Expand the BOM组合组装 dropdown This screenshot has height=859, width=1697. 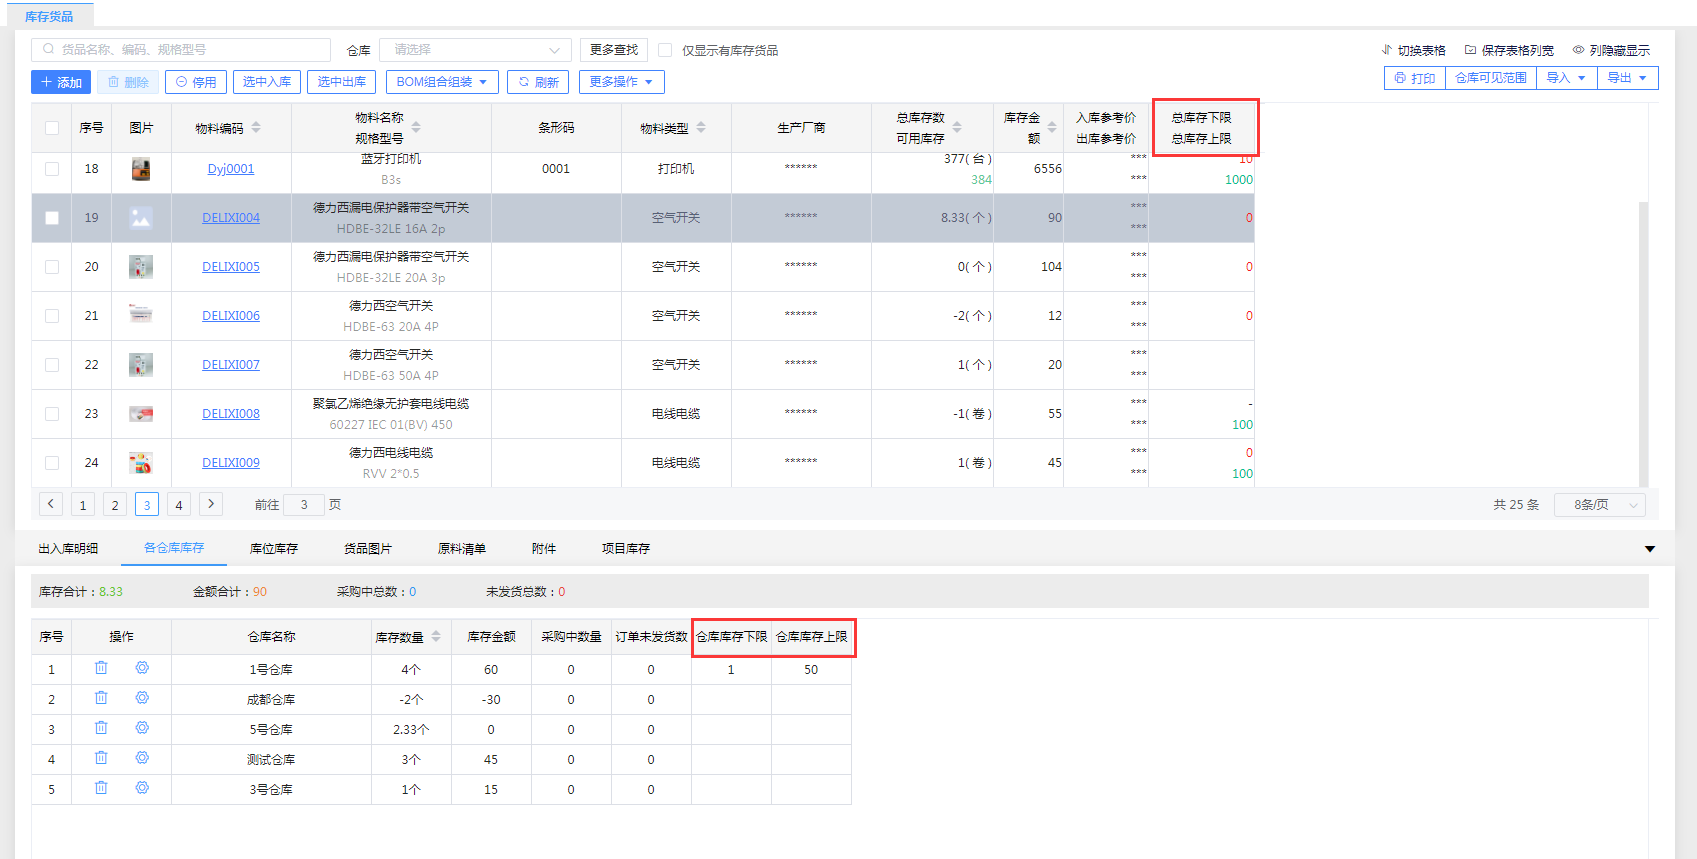(x=441, y=82)
